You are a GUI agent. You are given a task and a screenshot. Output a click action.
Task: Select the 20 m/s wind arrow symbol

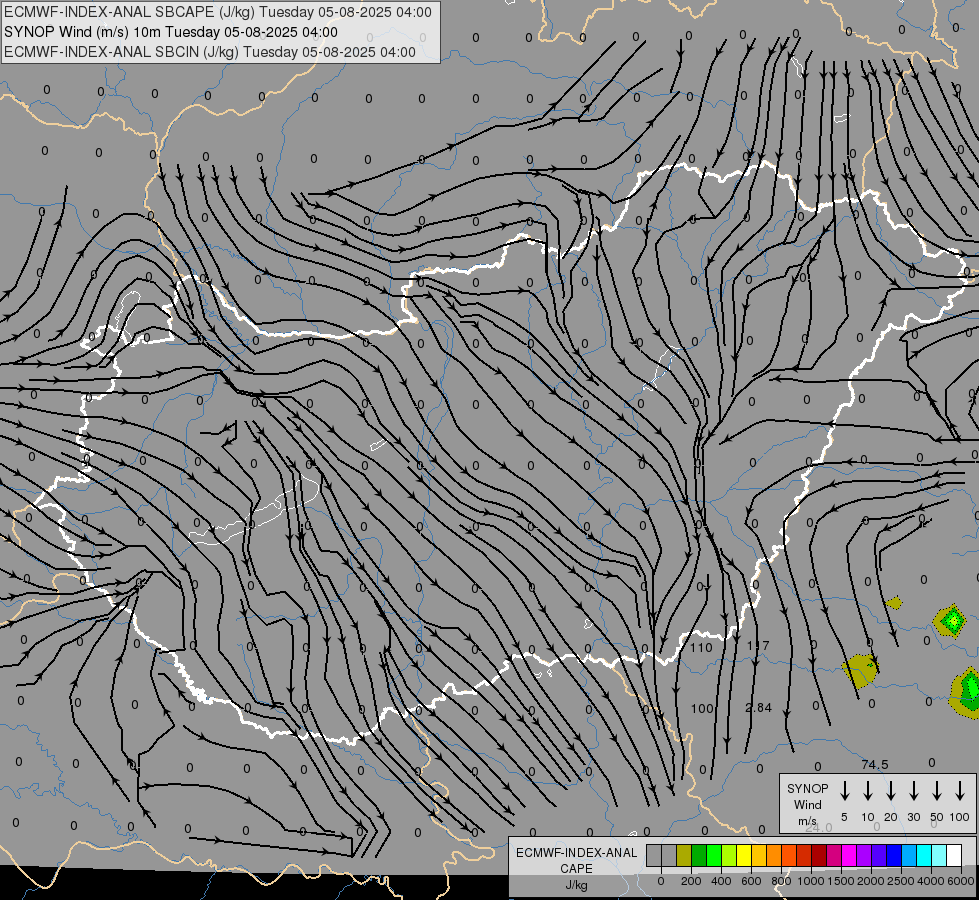click(891, 791)
